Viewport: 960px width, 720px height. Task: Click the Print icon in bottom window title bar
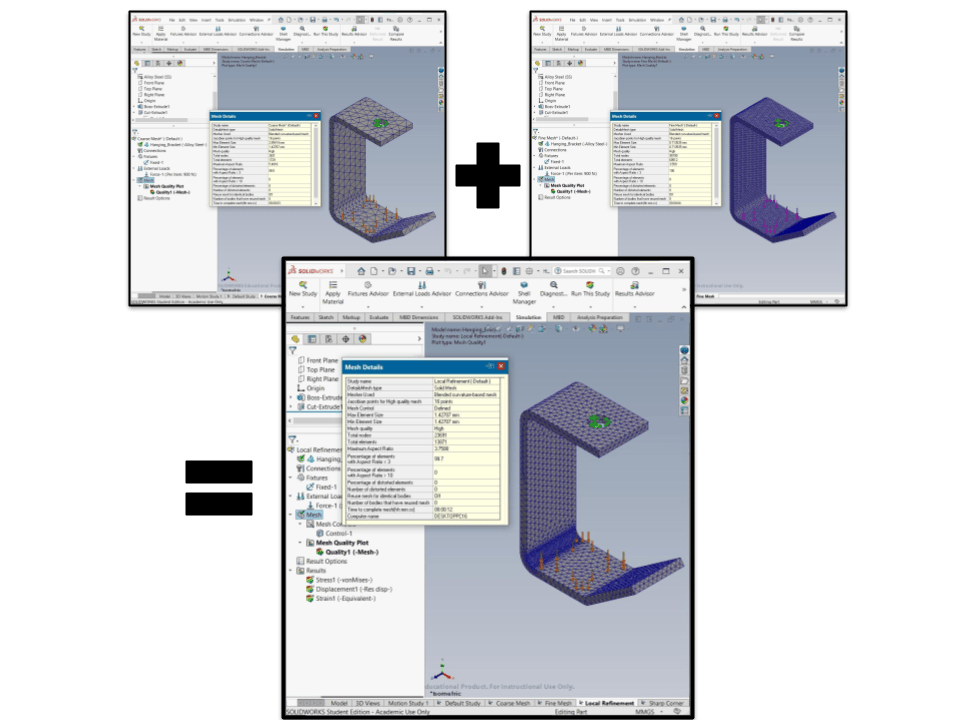click(x=430, y=271)
